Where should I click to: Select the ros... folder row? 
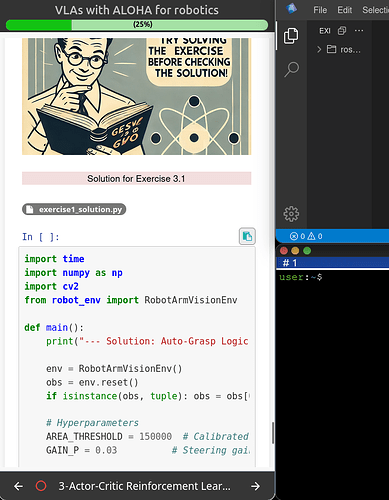pyautogui.click(x=339, y=49)
